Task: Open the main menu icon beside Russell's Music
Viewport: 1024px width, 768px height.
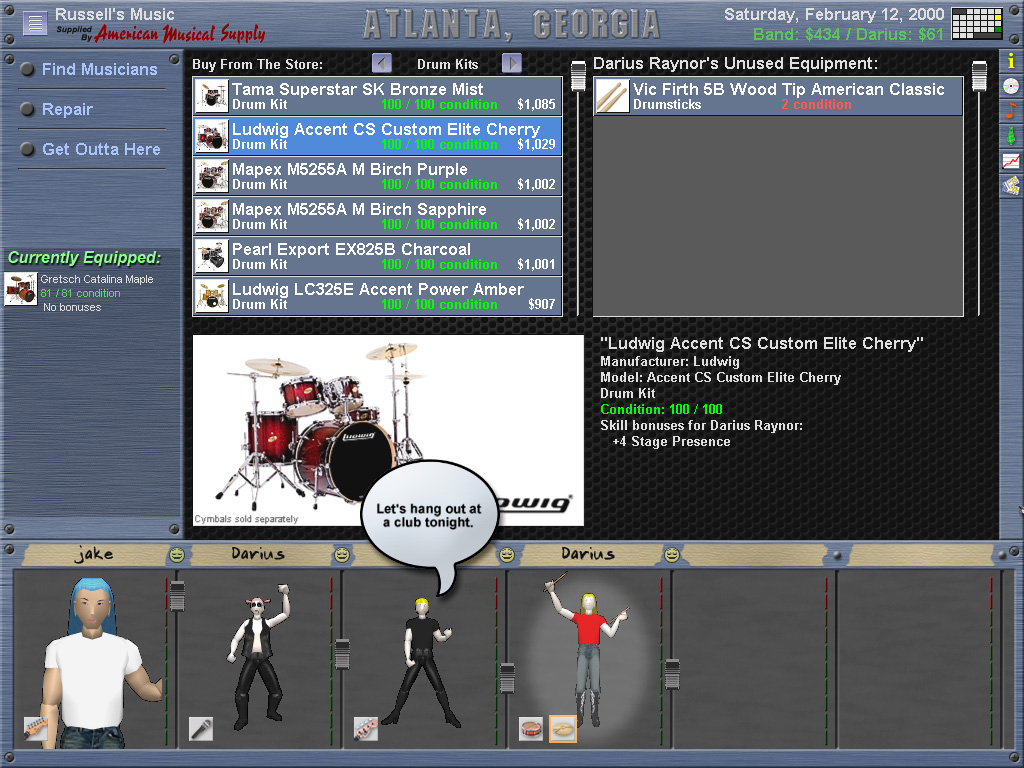Action: (x=35, y=24)
